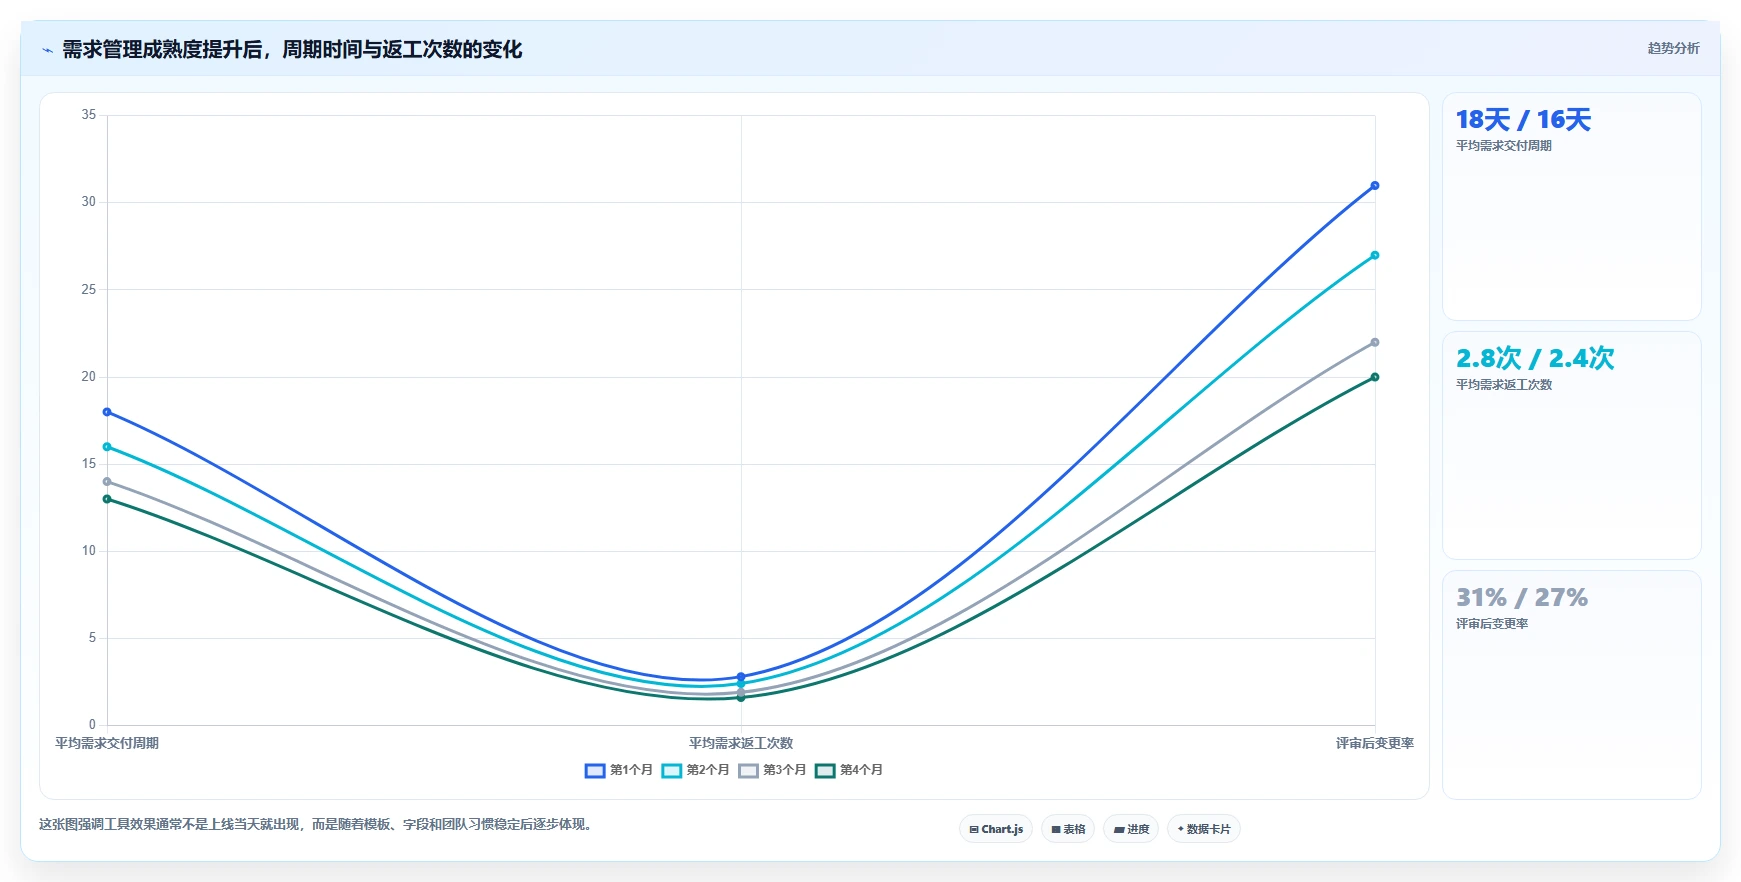1741x882 pixels.
Task: Click the 趋势分析 label in the header
Action: pyautogui.click(x=1673, y=48)
